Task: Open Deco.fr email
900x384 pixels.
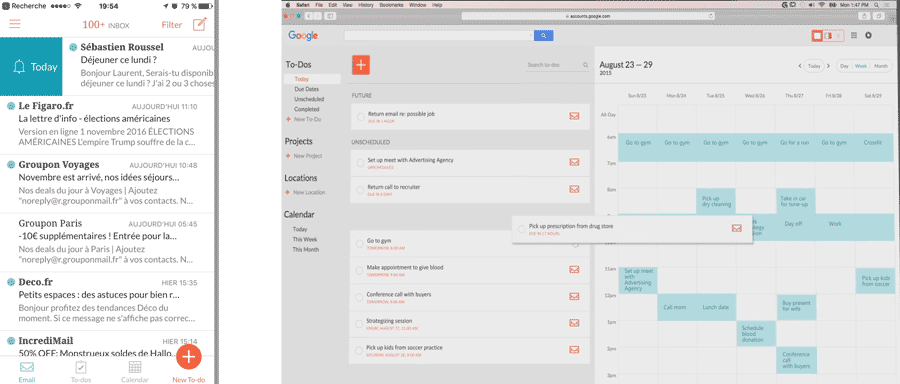Action: (x=107, y=300)
